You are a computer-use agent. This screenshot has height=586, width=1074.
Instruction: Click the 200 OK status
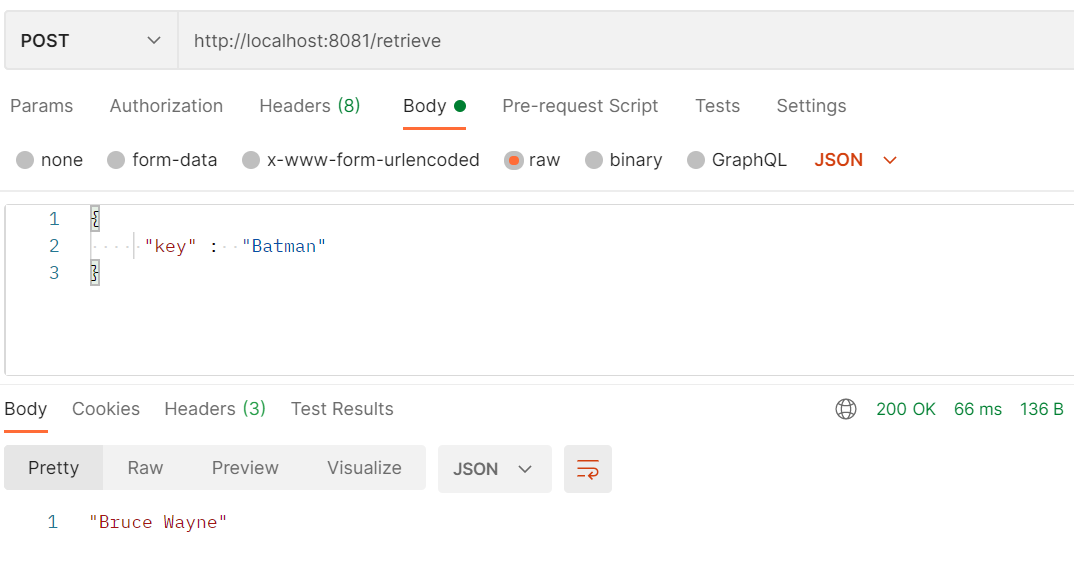pos(906,409)
